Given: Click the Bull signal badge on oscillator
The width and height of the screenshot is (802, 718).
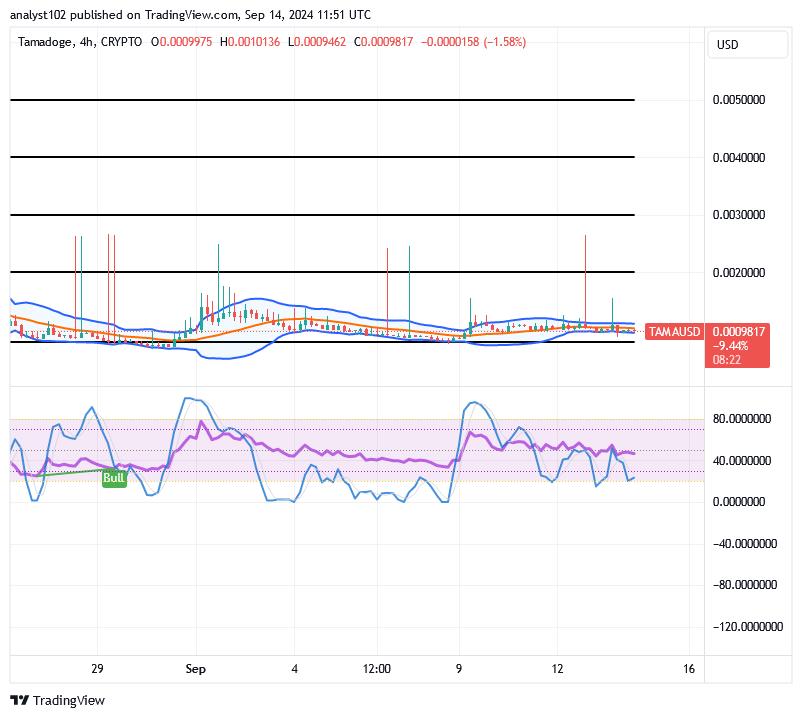Looking at the screenshot, I should 113,478.
